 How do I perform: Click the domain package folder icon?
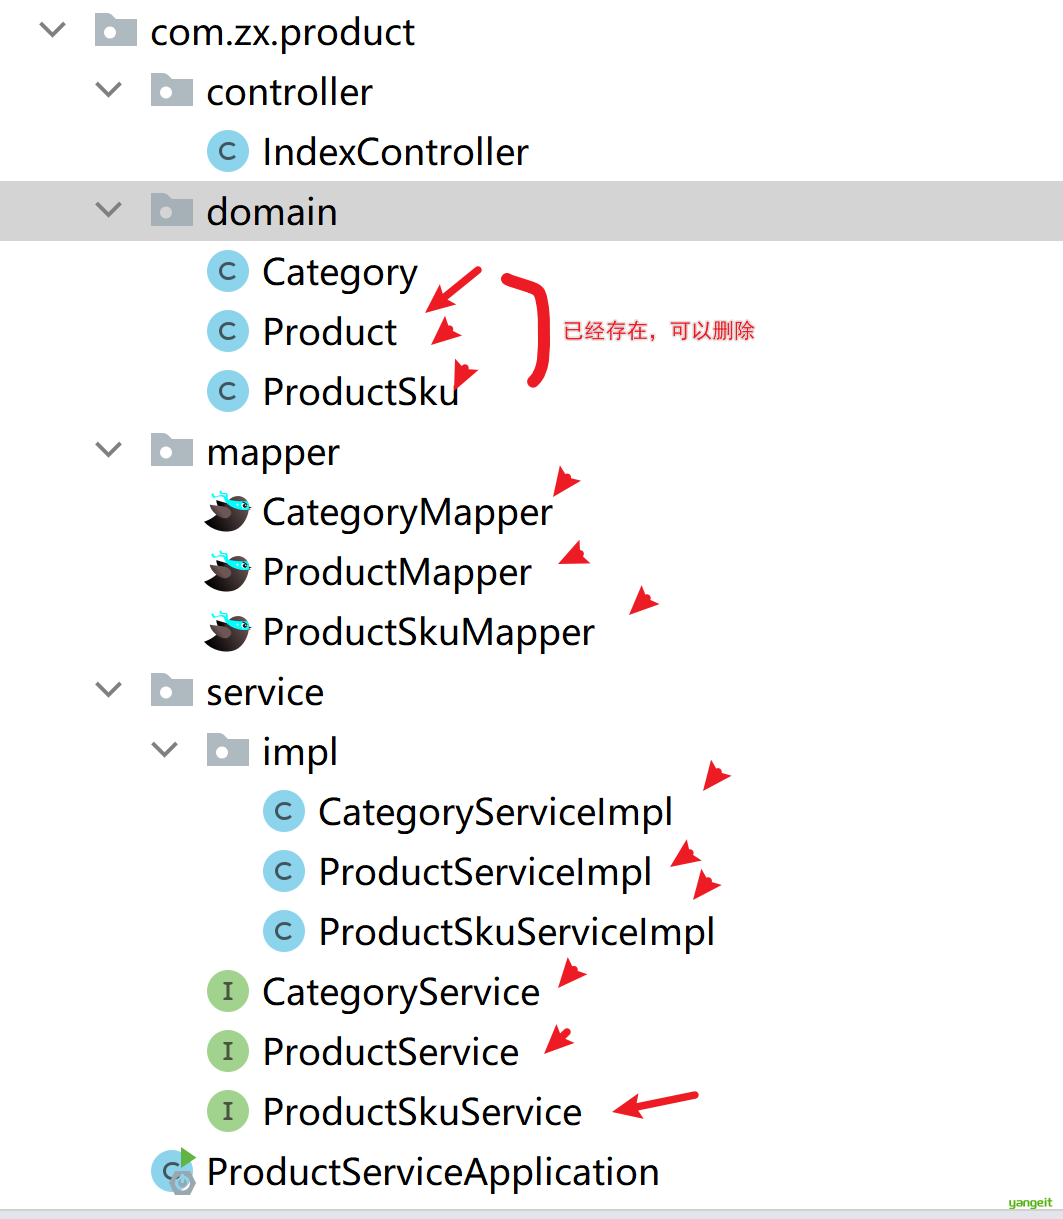pyautogui.click(x=171, y=210)
